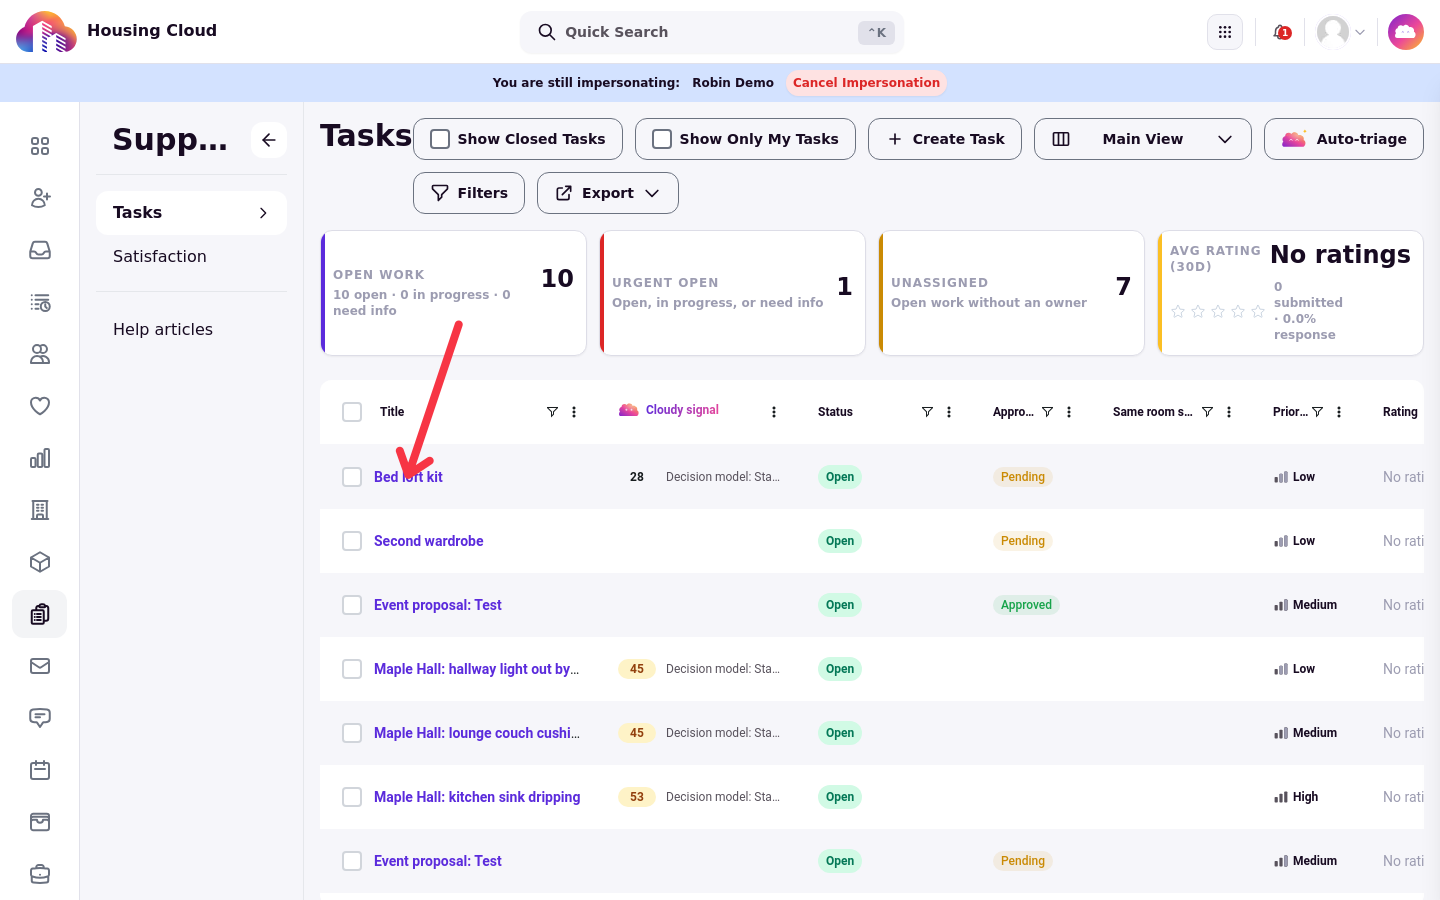Viewport: 1440px width, 900px height.
Task: Open the dashboard grid icon in sidebar
Action: pos(40,146)
